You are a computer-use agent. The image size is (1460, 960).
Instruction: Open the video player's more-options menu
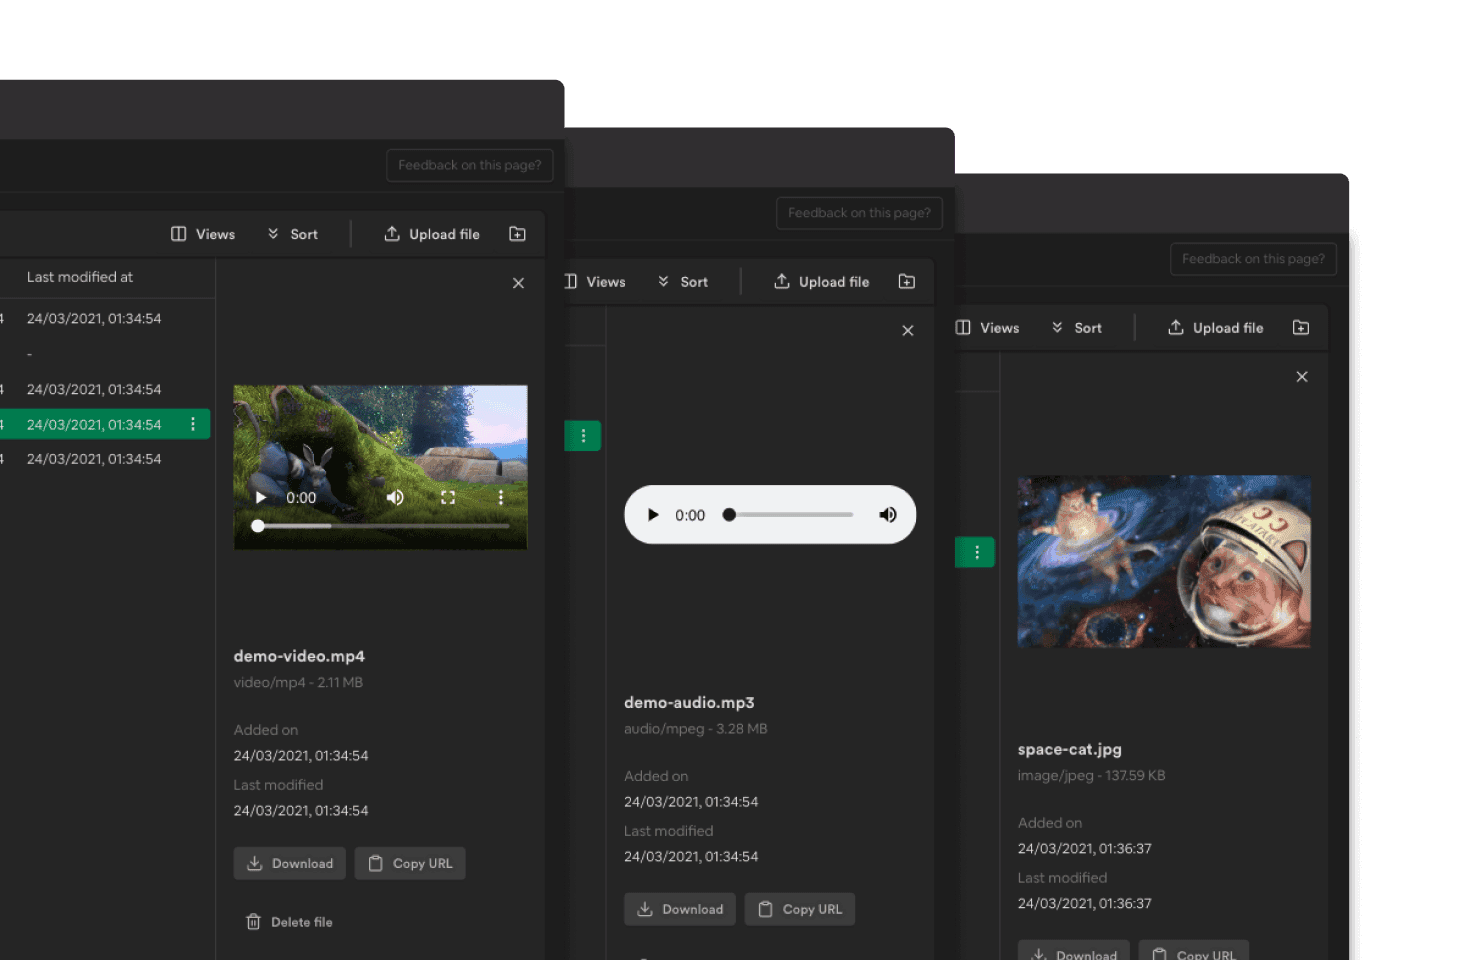coord(501,497)
